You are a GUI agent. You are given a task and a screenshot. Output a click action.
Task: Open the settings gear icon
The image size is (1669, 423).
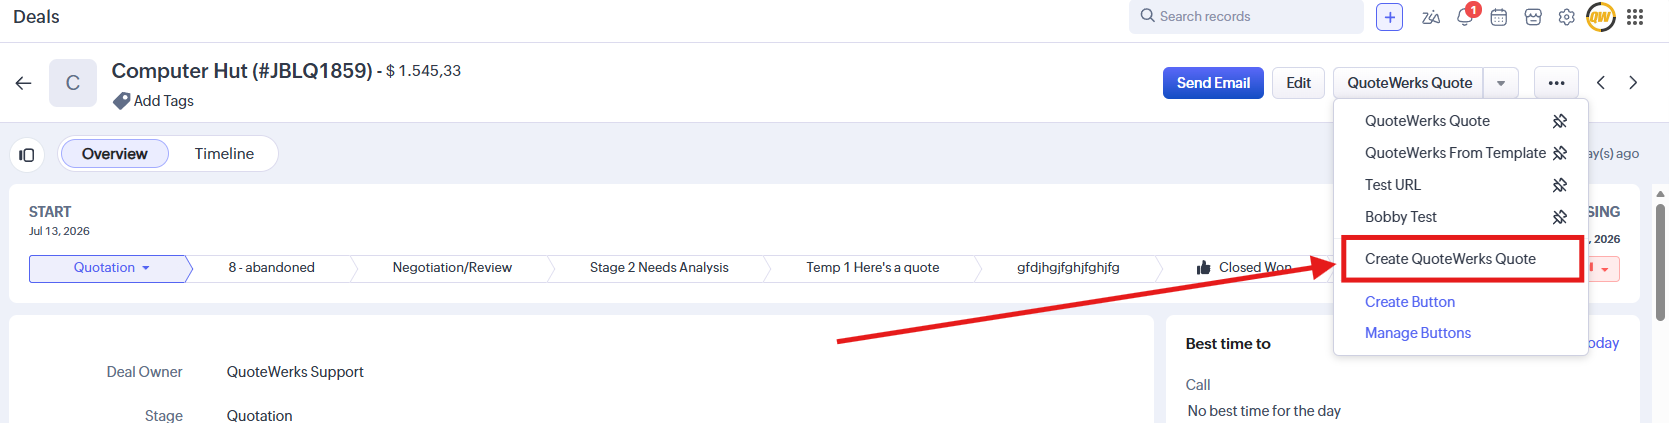coord(1566,17)
